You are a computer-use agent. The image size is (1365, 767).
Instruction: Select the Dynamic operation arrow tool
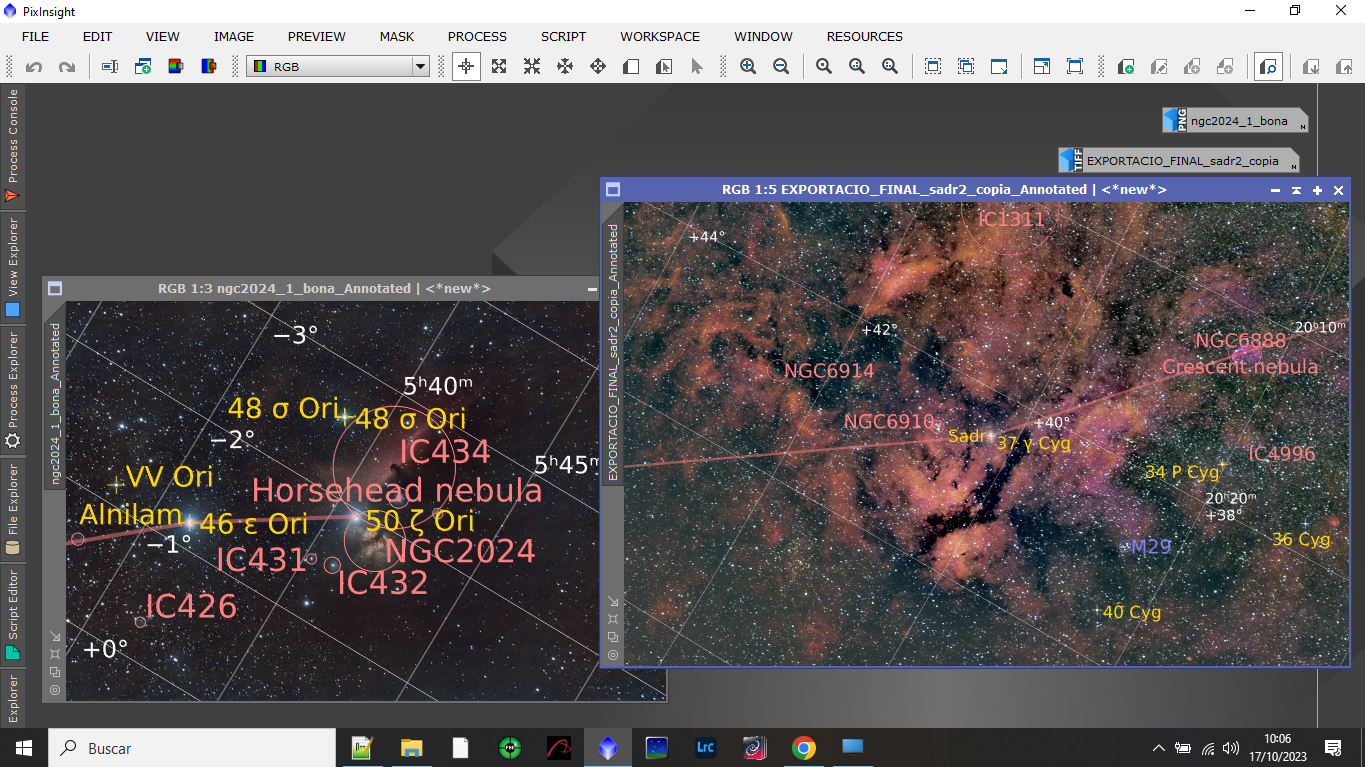[x=697, y=67]
